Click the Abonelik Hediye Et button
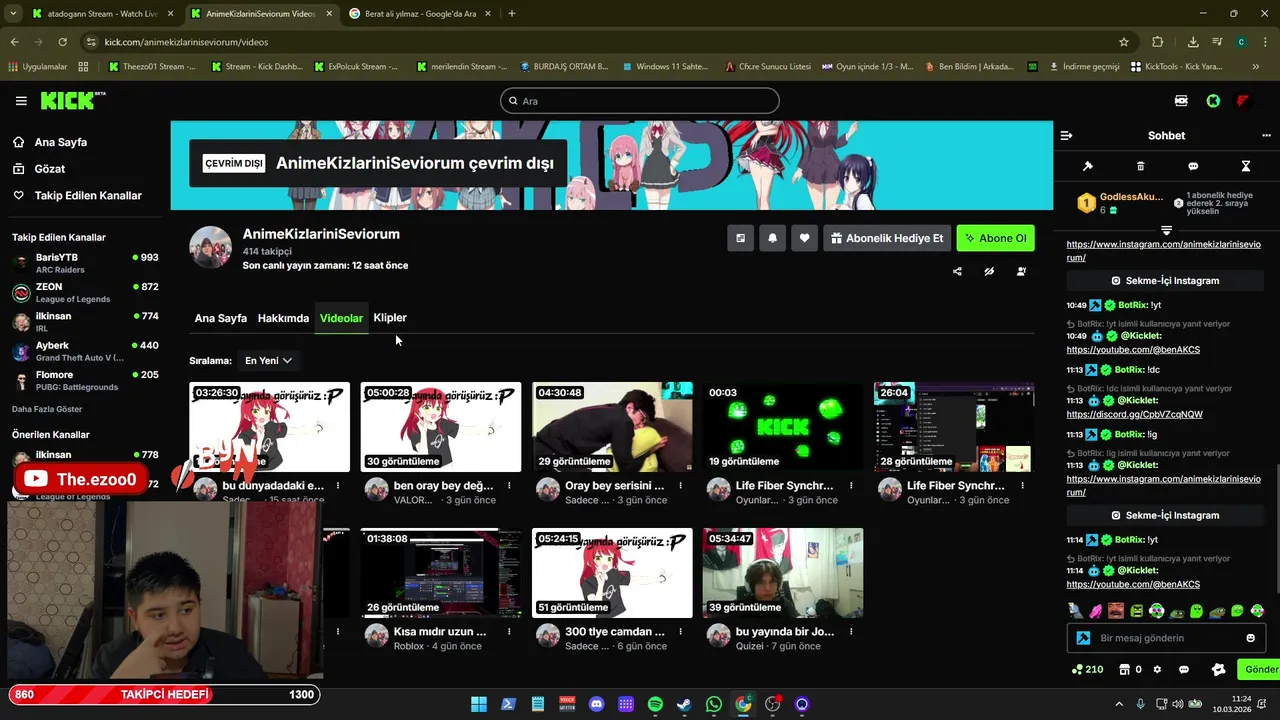 pyautogui.click(x=886, y=238)
